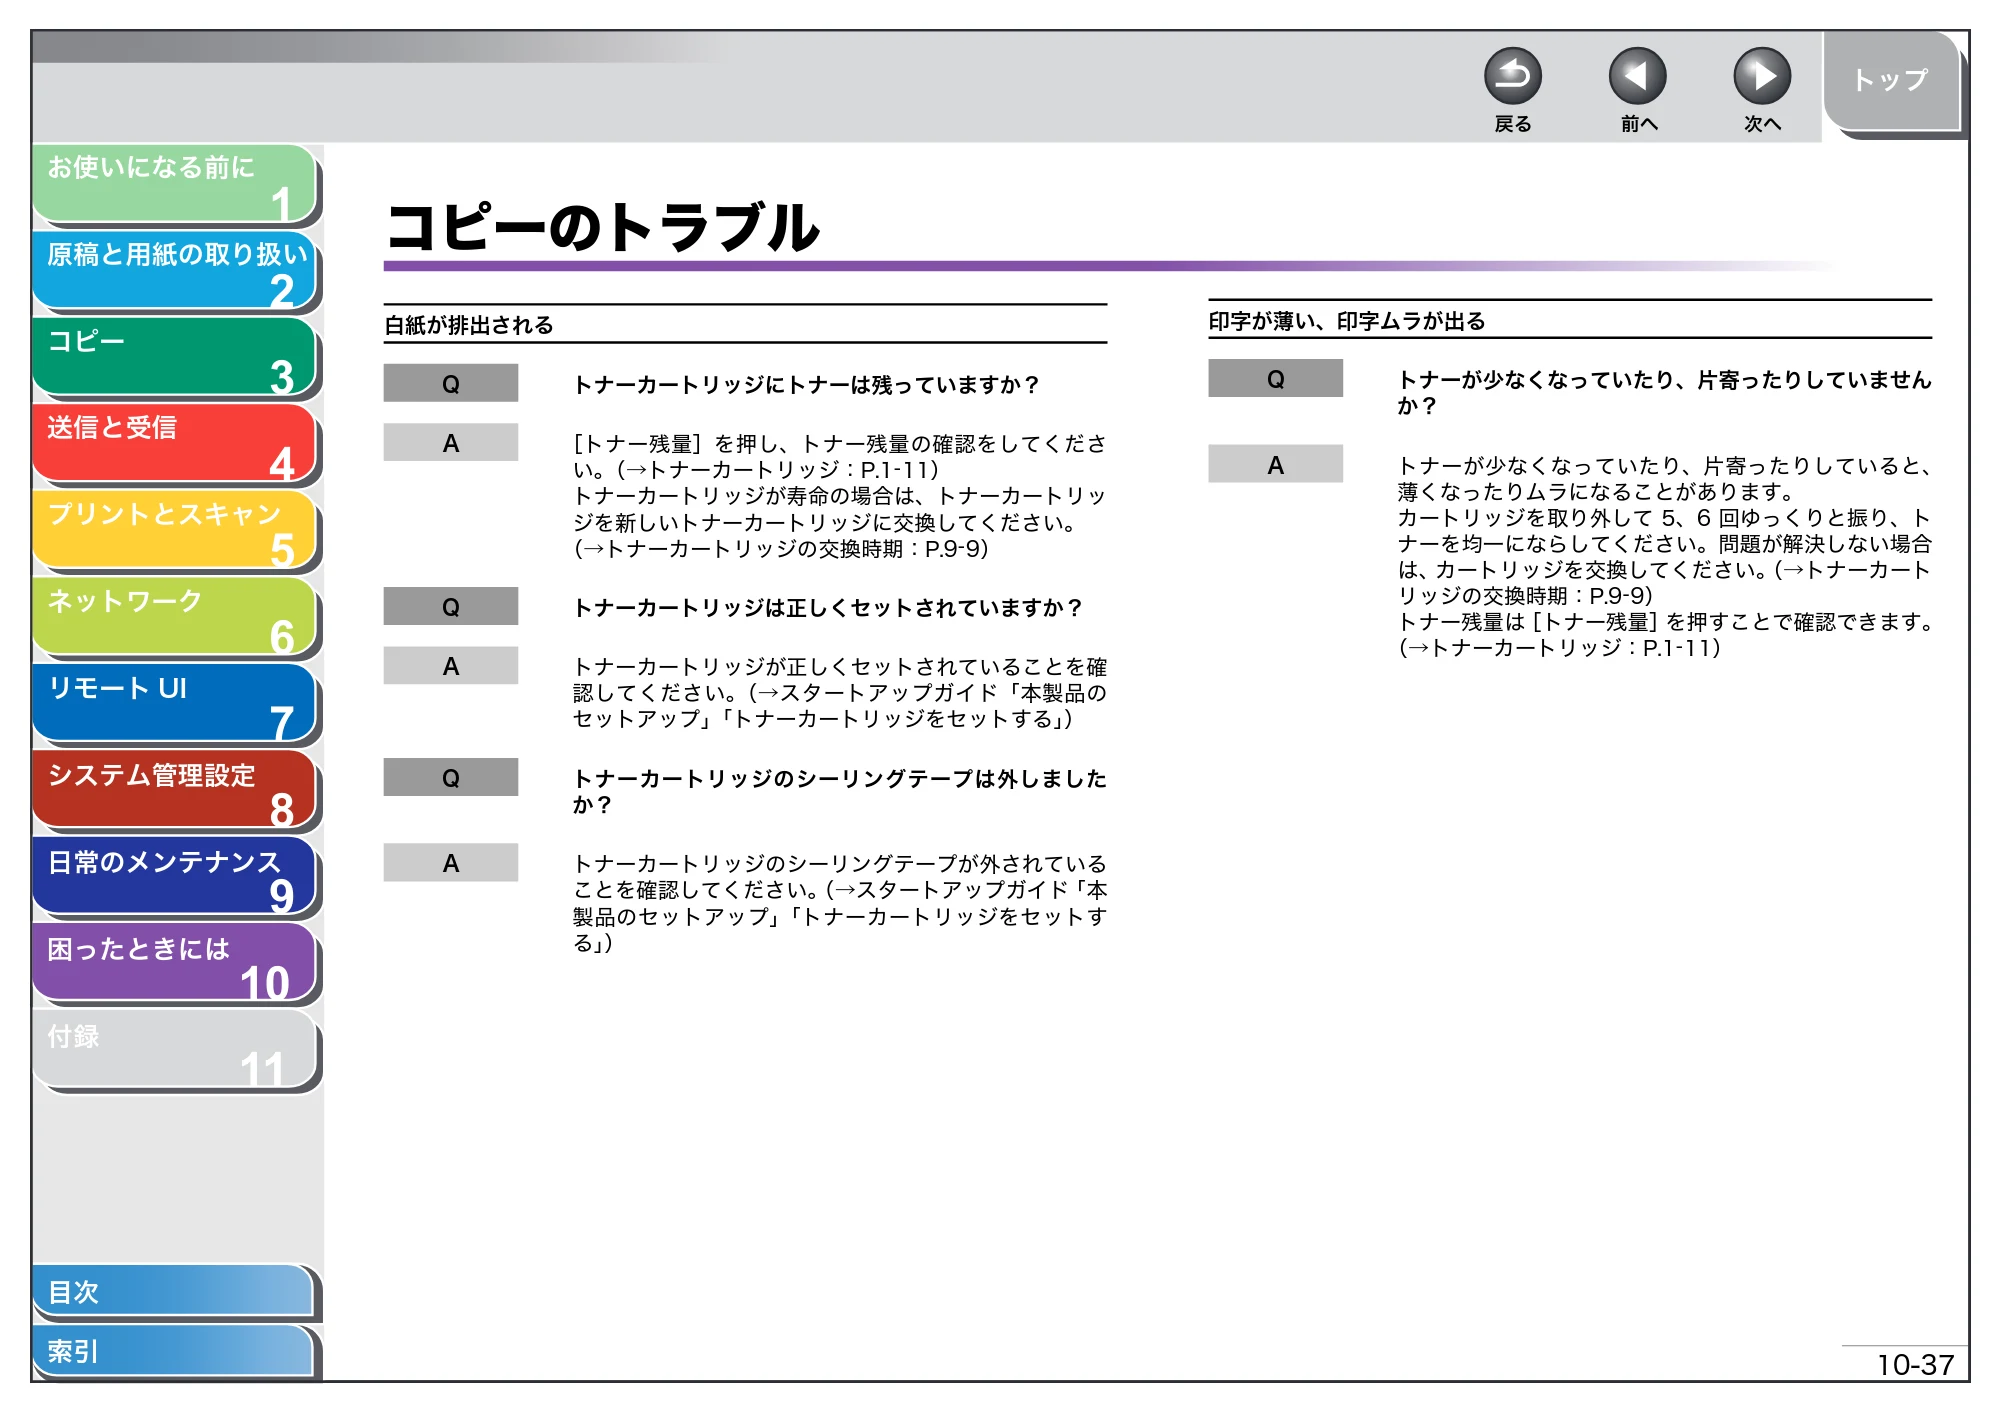Open chapter 7 リモート UI
2000x1414 pixels.
coord(174,704)
